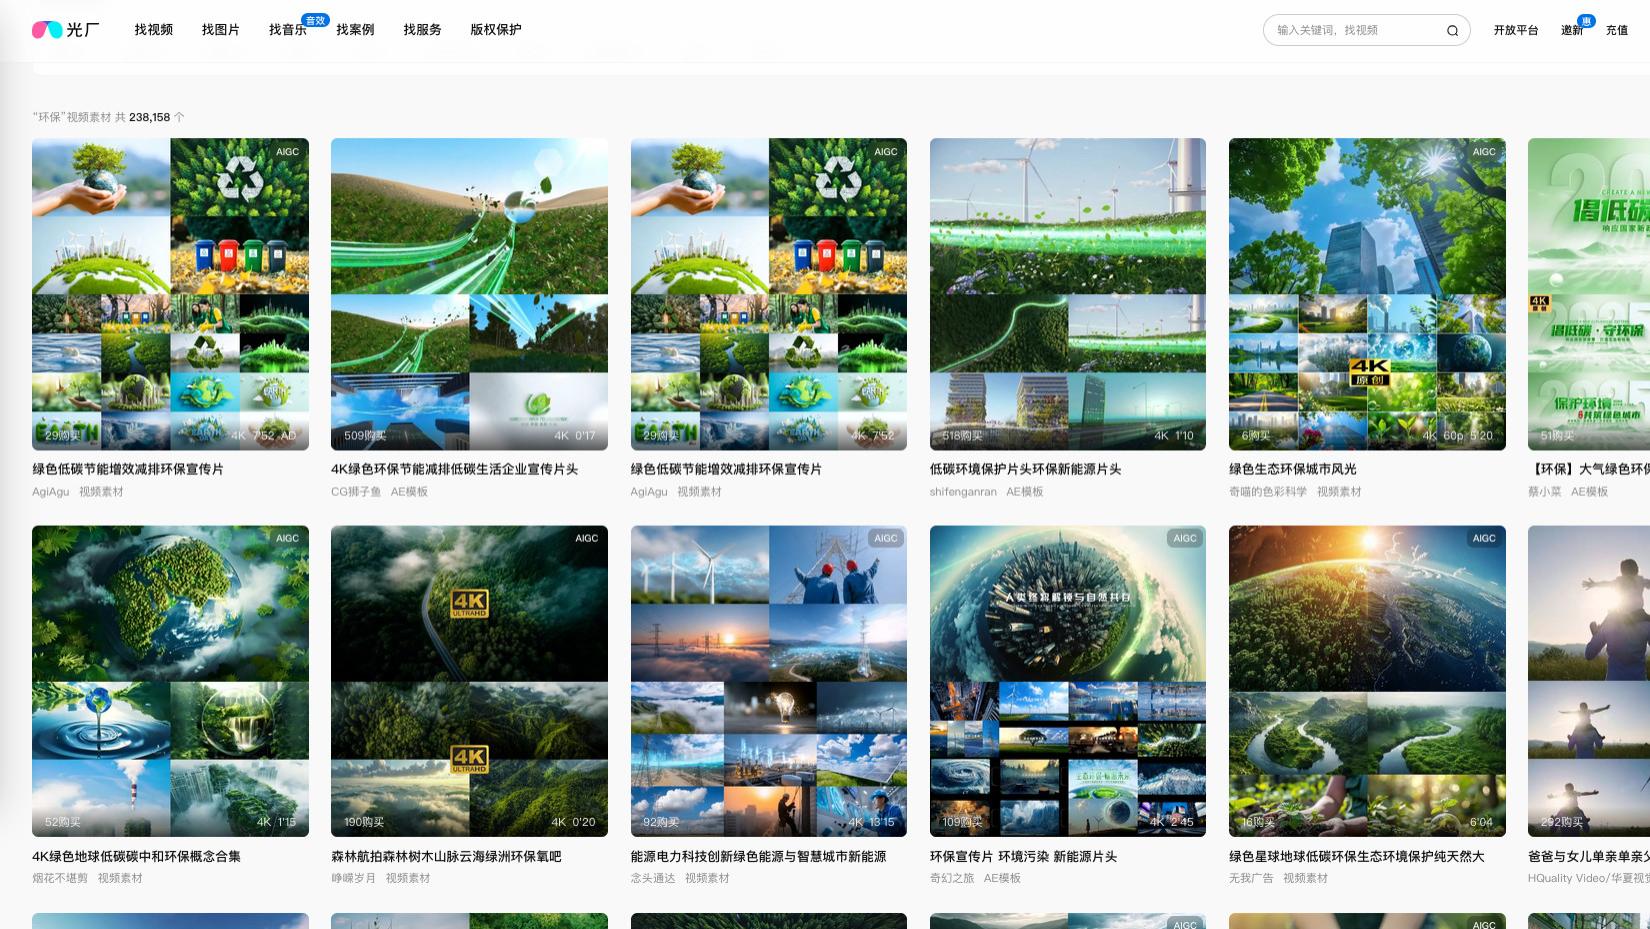Open the 4K绿色环保节能减排低碳生活 video thumbnail

click(x=469, y=294)
